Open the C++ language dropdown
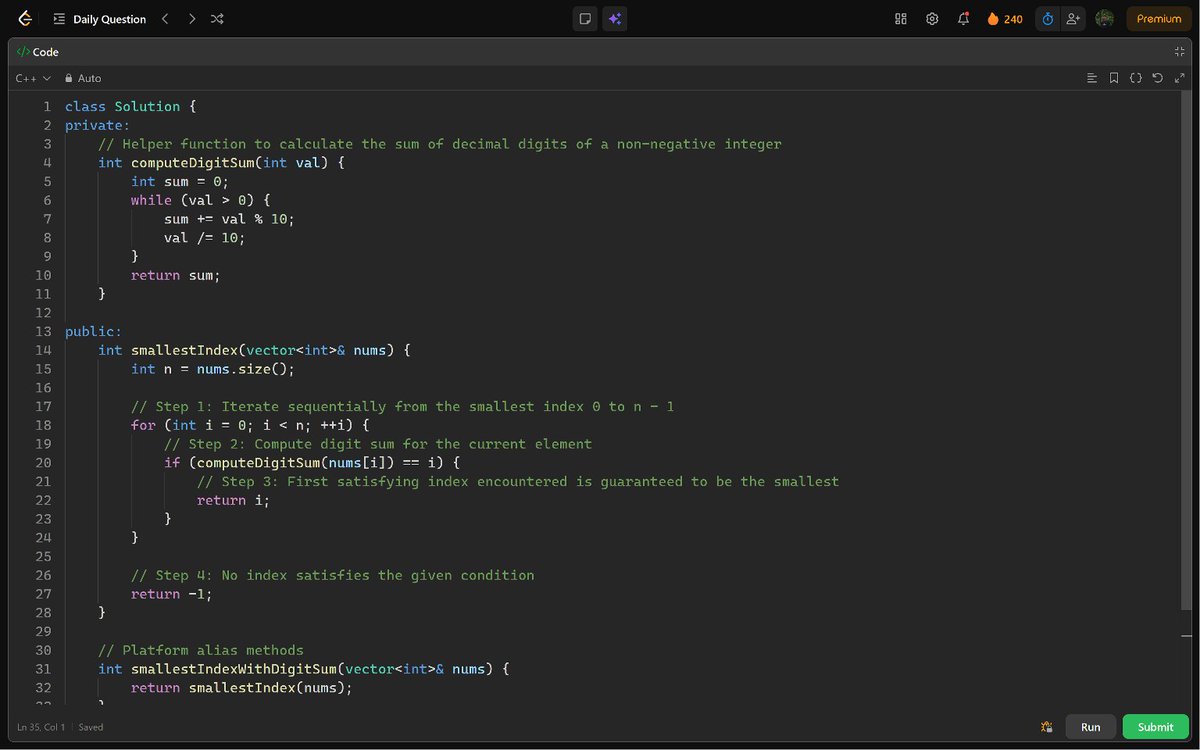Screen dimensions: 1200x750 click(x=33, y=78)
